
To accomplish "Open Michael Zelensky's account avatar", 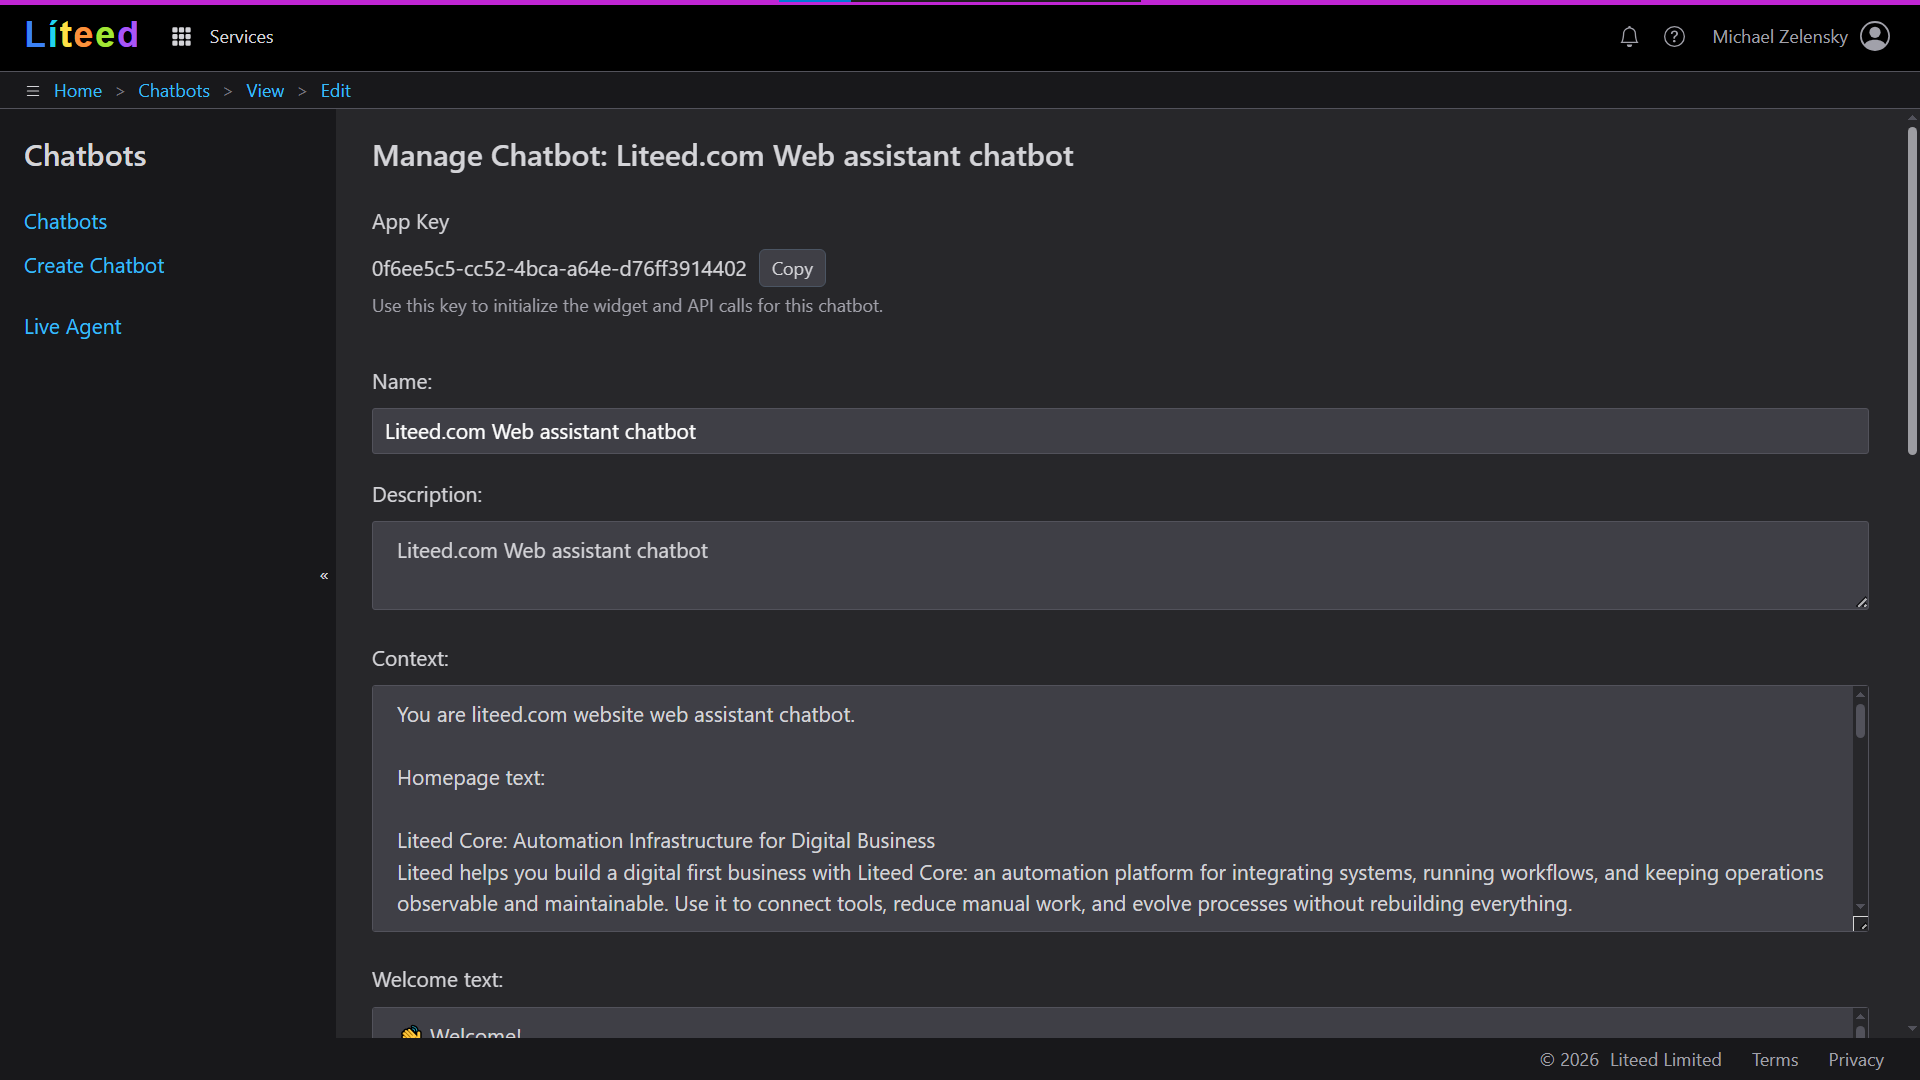I will [x=1876, y=36].
